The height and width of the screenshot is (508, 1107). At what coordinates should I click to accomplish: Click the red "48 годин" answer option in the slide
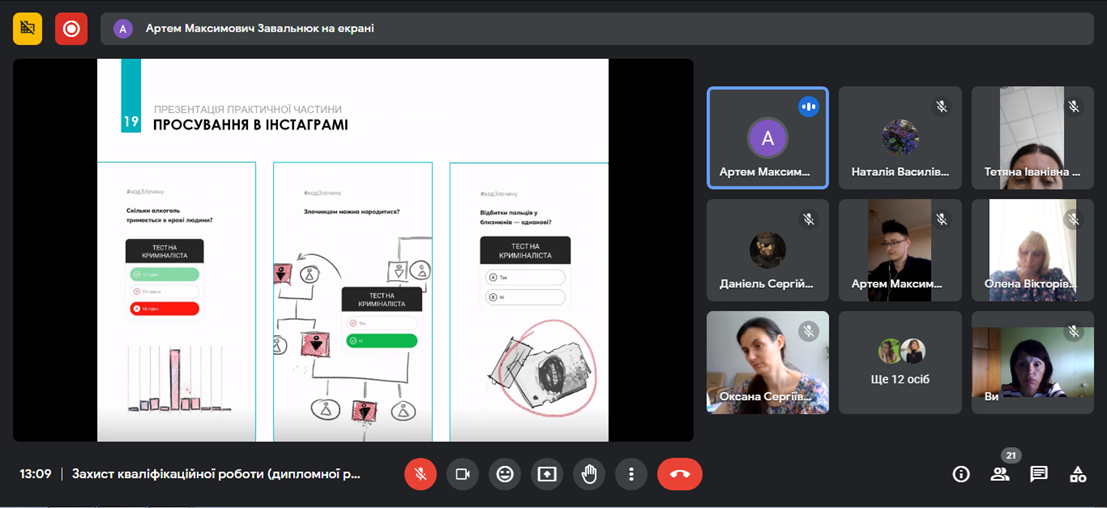click(x=164, y=308)
